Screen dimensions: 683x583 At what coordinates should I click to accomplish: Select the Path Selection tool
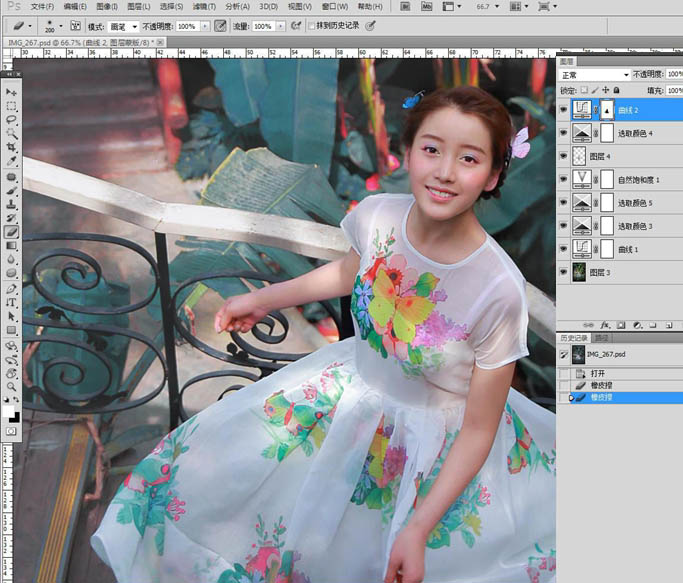pyautogui.click(x=11, y=316)
